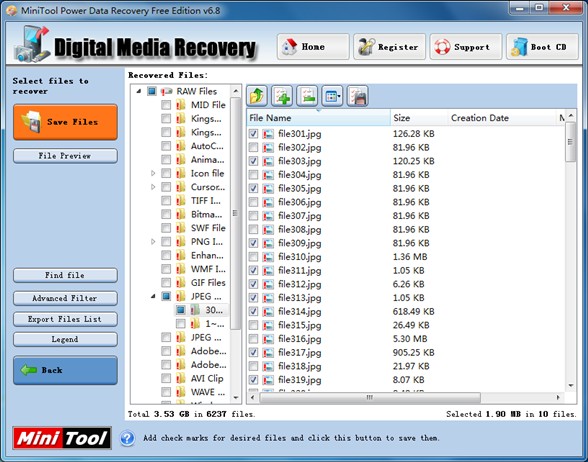Viewport: 588px width, 462px height.
Task: Click the AVI Clip folder icon
Action: point(181,378)
